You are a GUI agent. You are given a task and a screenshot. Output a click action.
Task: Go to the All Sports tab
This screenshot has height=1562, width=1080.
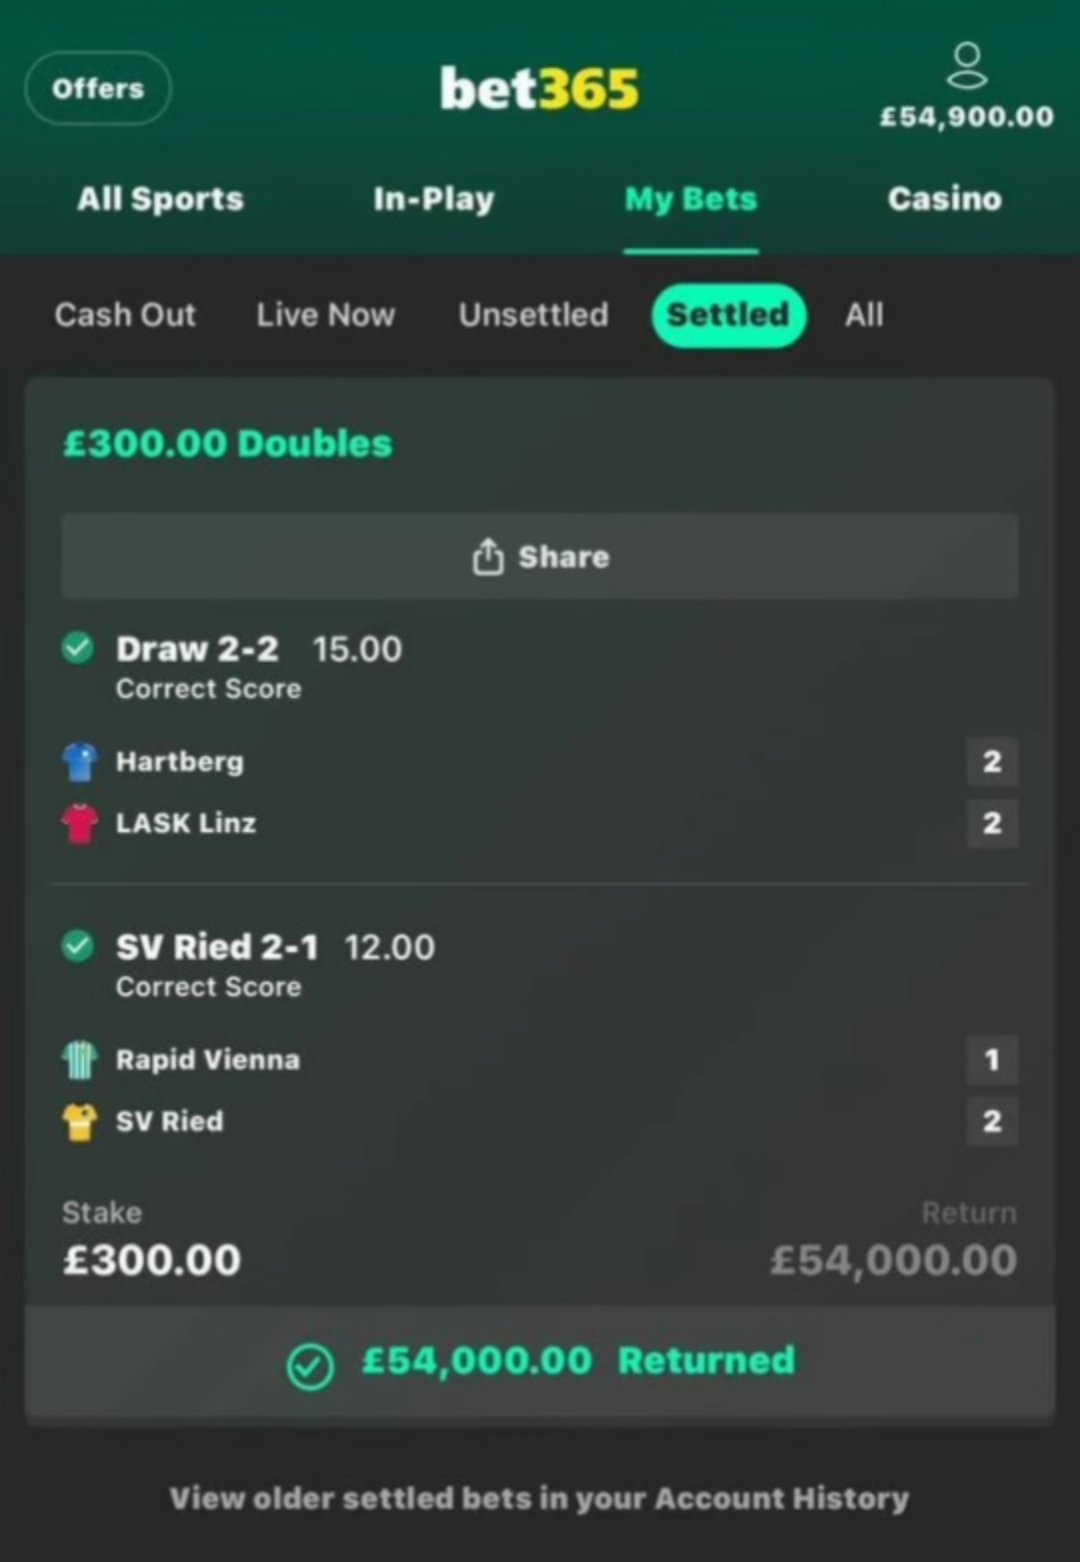coord(161,199)
